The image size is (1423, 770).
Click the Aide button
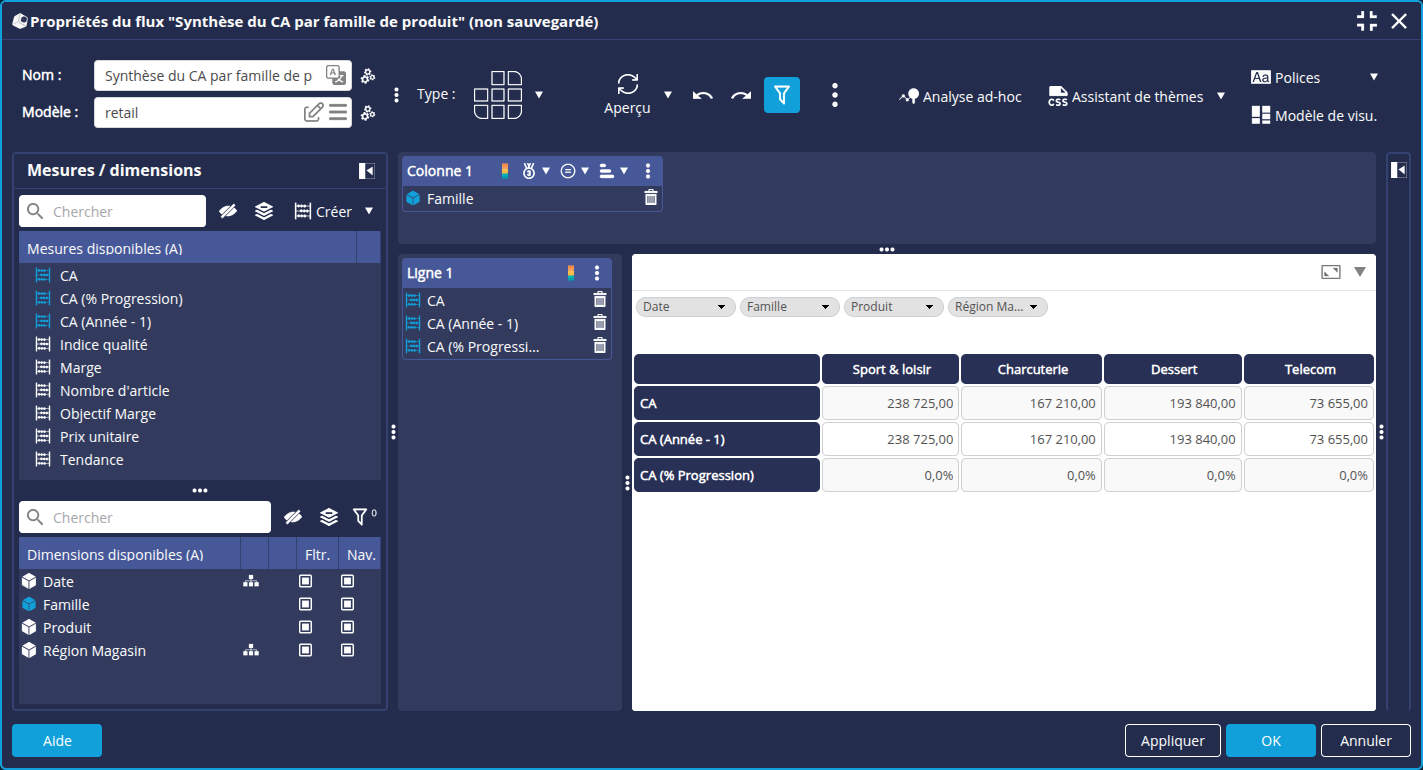click(x=57, y=741)
